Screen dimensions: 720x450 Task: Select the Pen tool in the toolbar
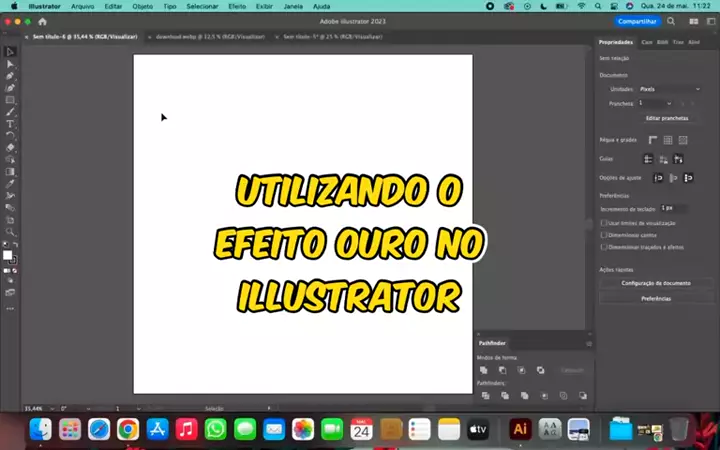click(x=10, y=76)
